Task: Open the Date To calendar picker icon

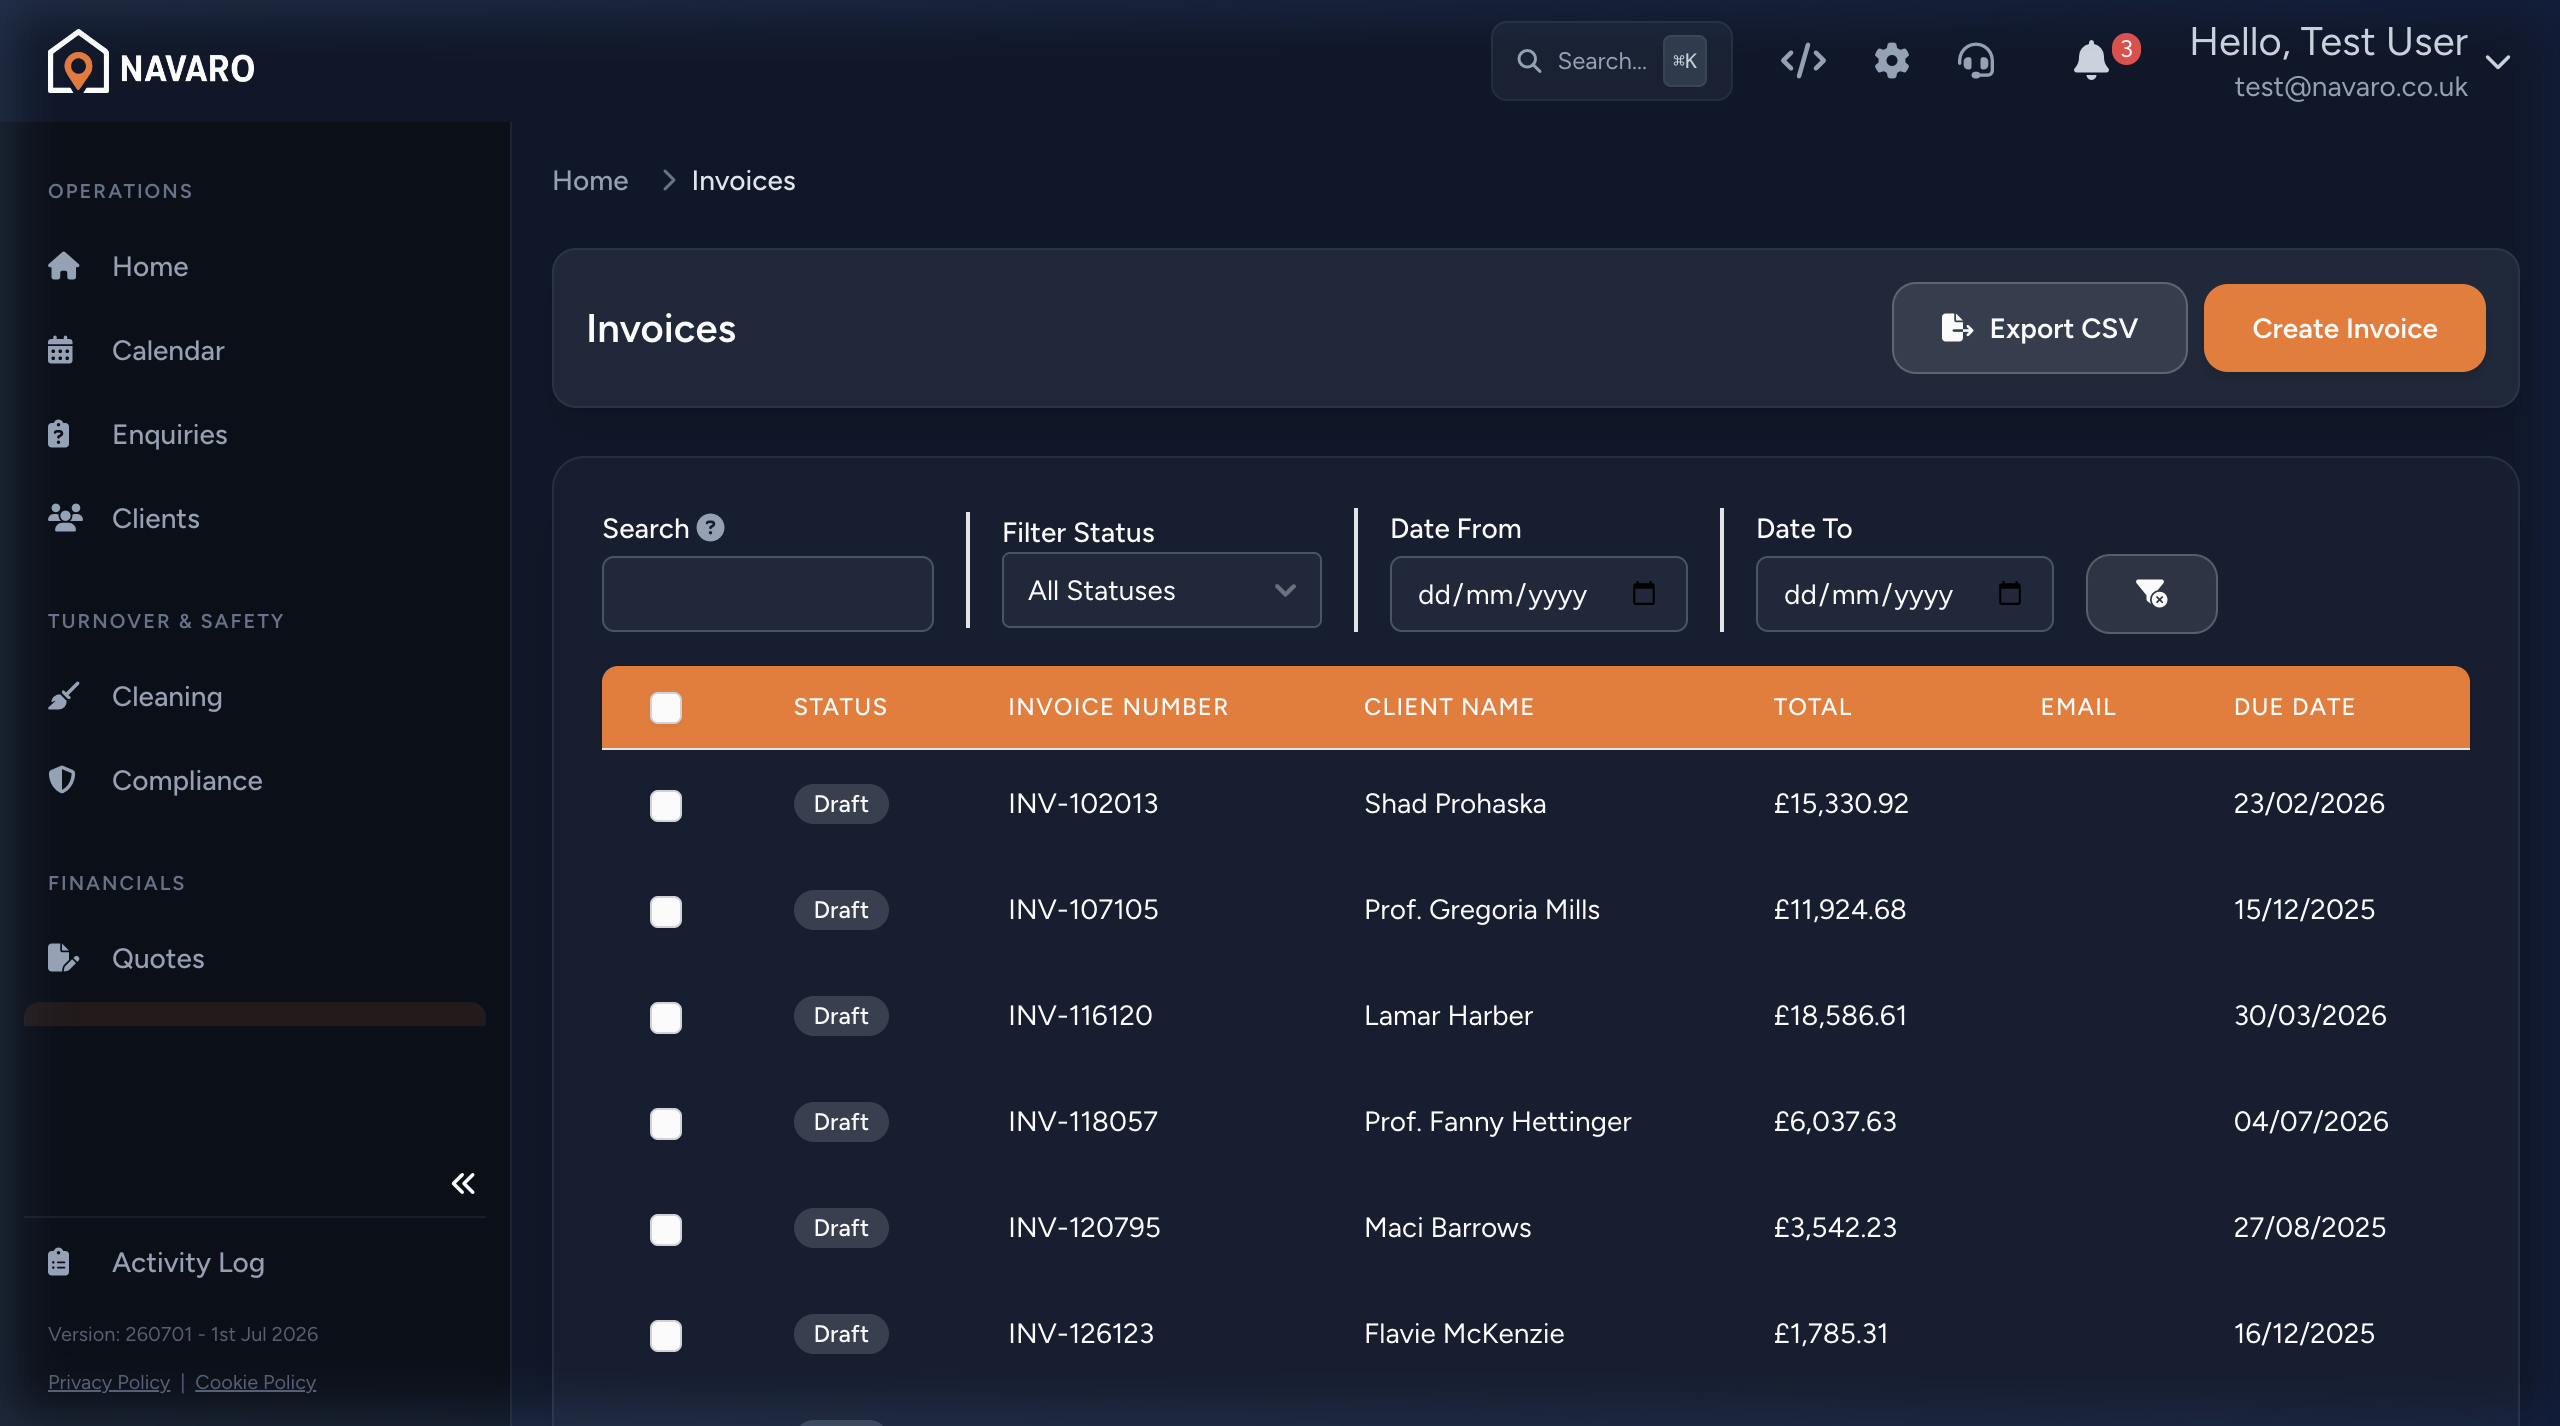Action: pyautogui.click(x=2010, y=593)
